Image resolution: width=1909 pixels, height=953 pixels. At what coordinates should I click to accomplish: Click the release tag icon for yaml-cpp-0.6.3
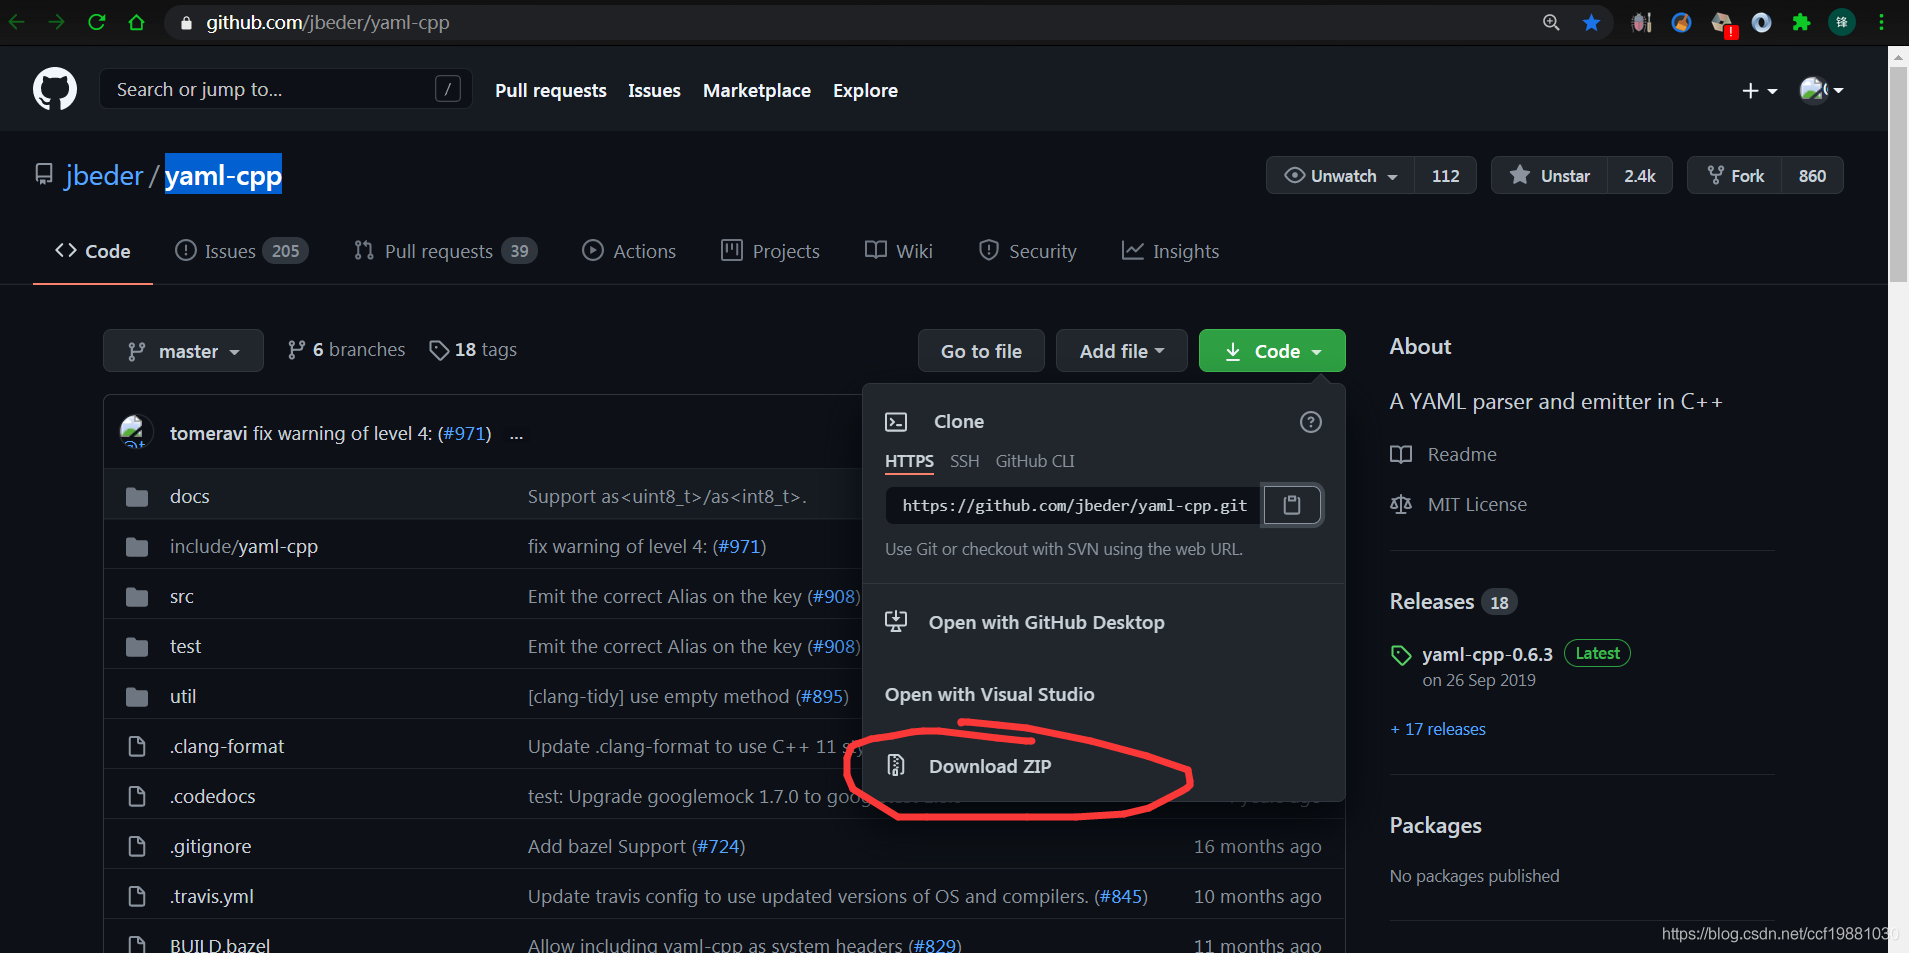pyautogui.click(x=1401, y=656)
